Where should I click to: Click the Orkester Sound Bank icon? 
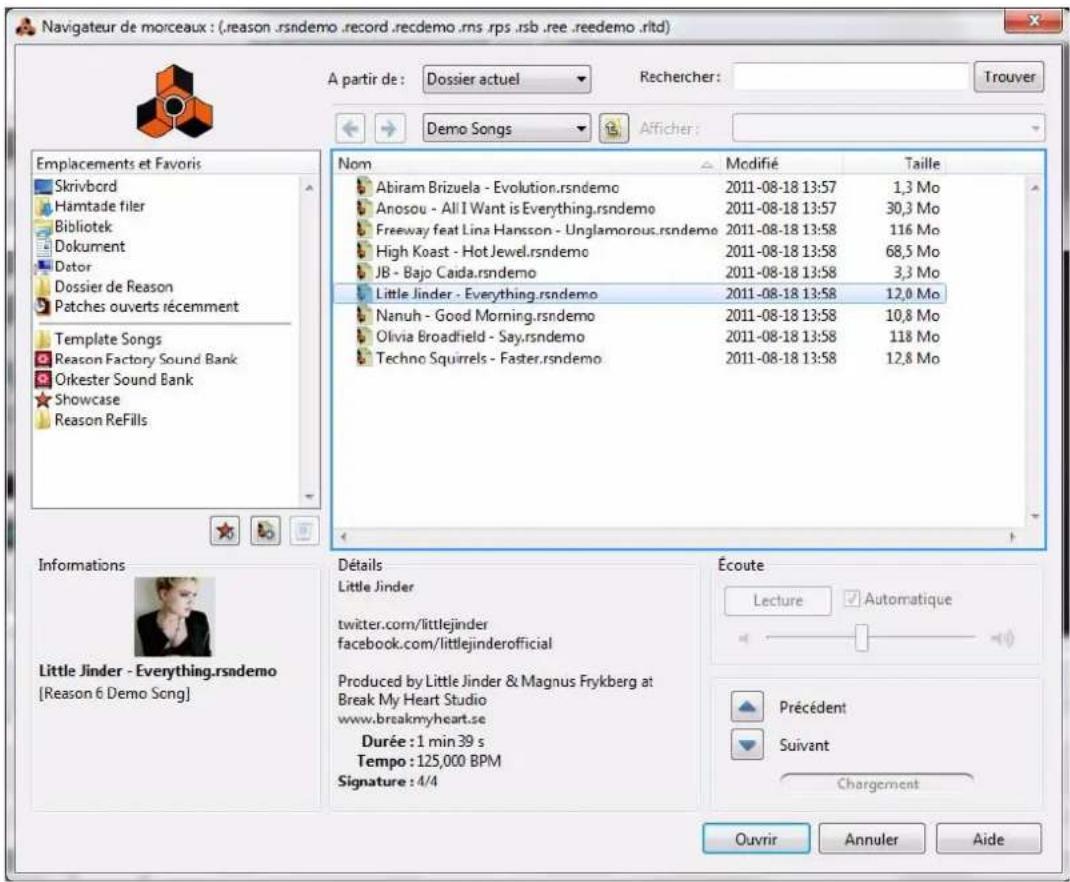[x=44, y=379]
